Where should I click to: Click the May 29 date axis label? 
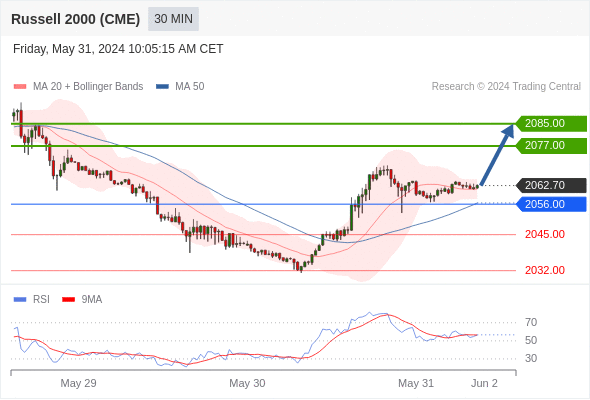tap(78, 383)
